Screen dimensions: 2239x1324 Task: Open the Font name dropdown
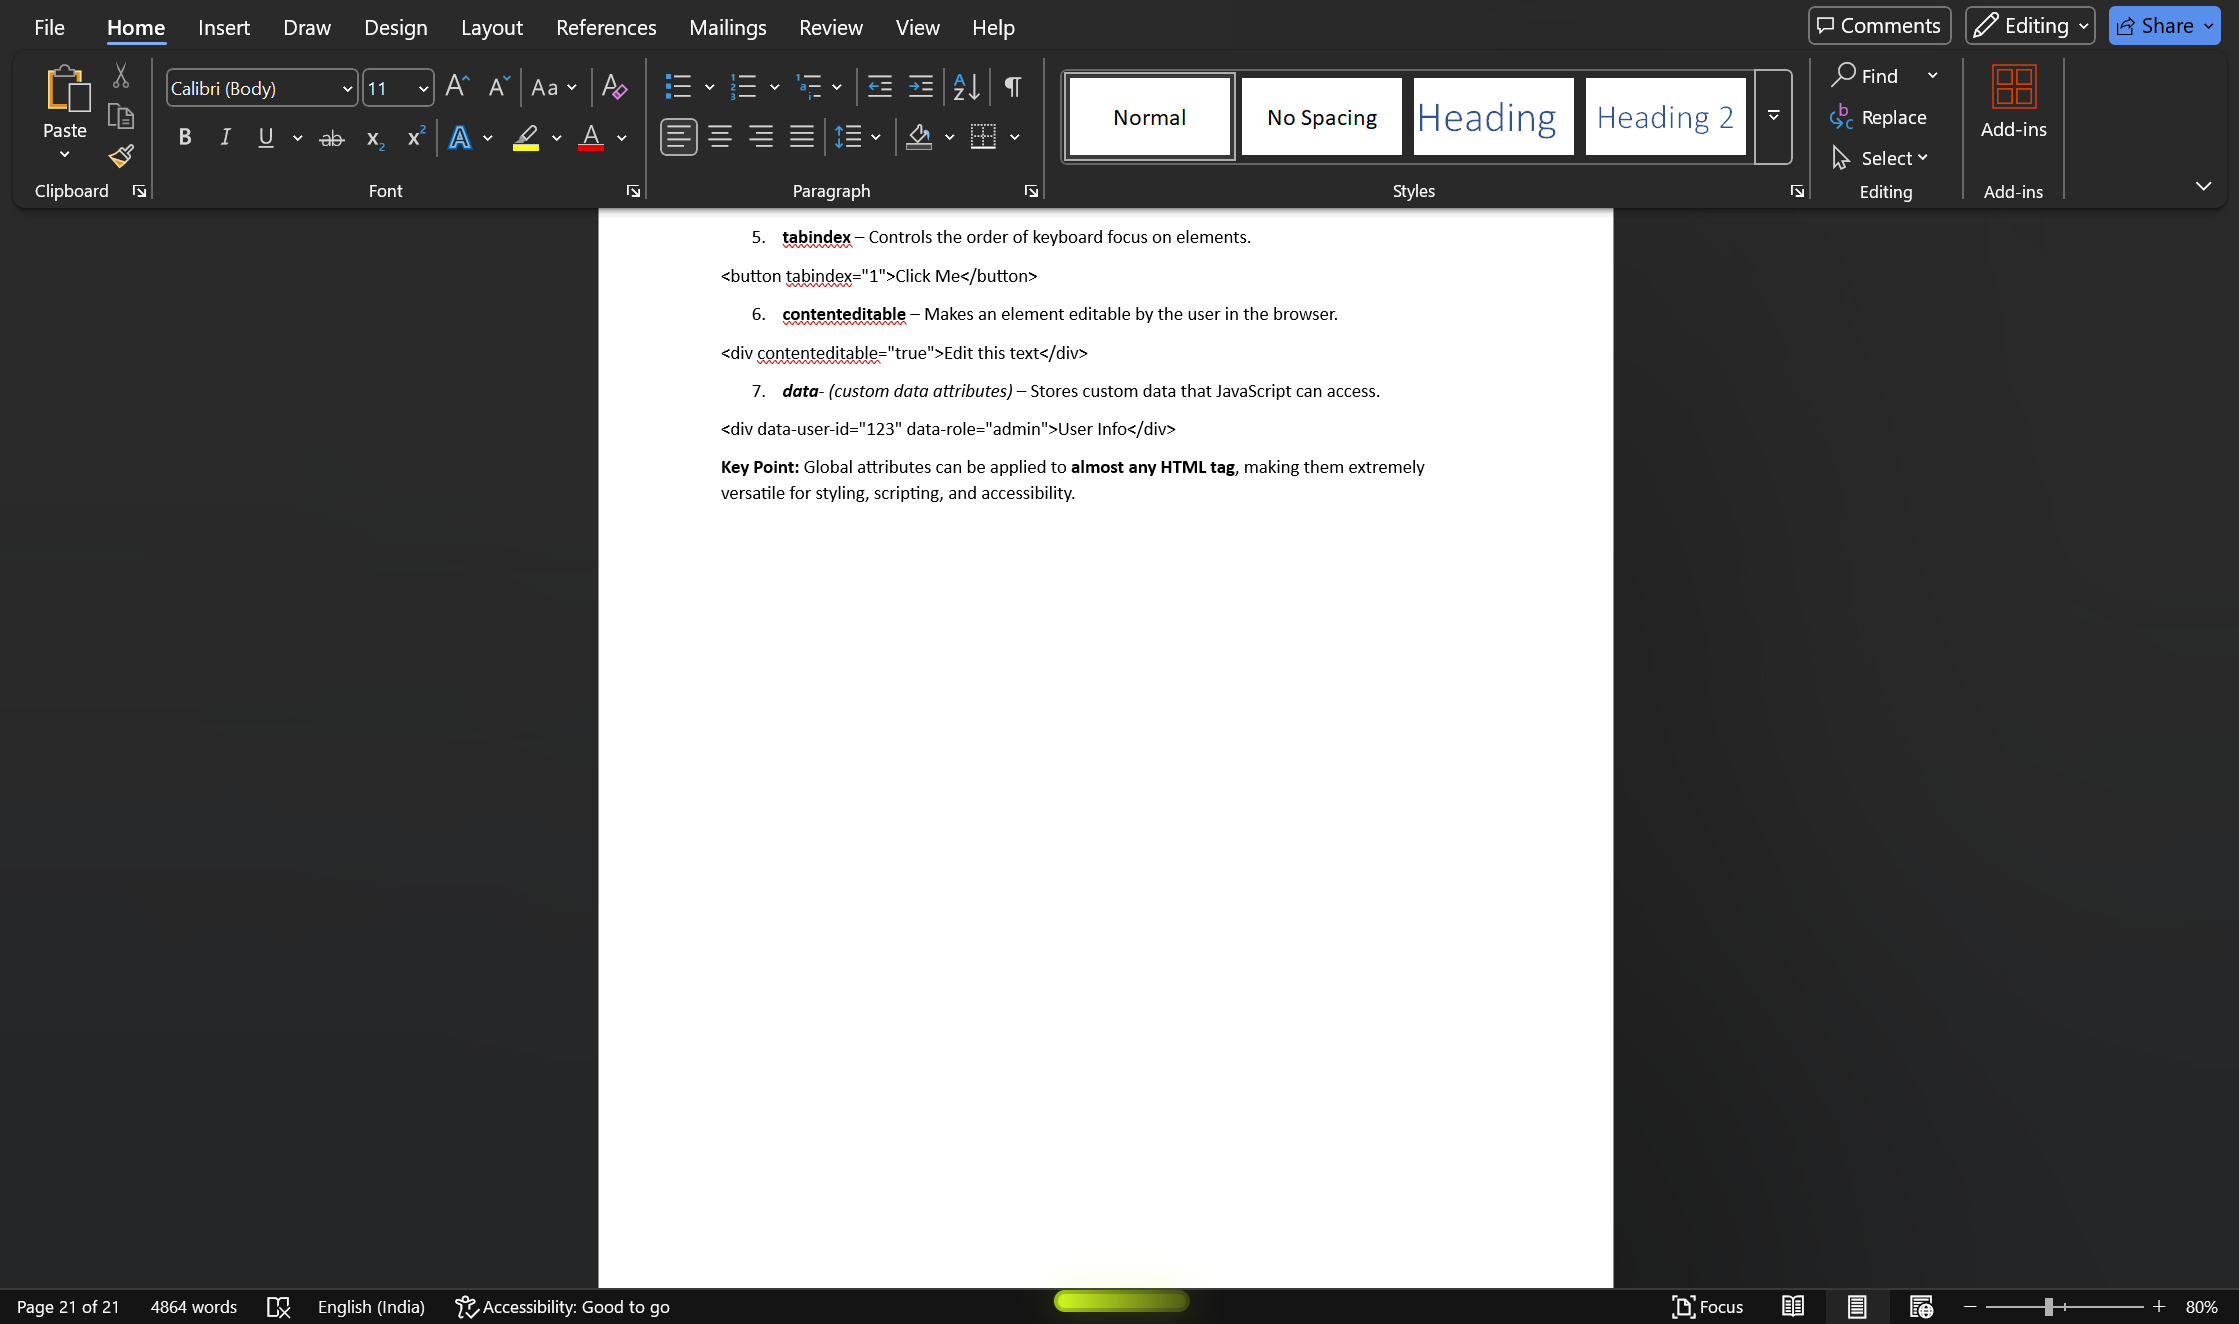346,88
